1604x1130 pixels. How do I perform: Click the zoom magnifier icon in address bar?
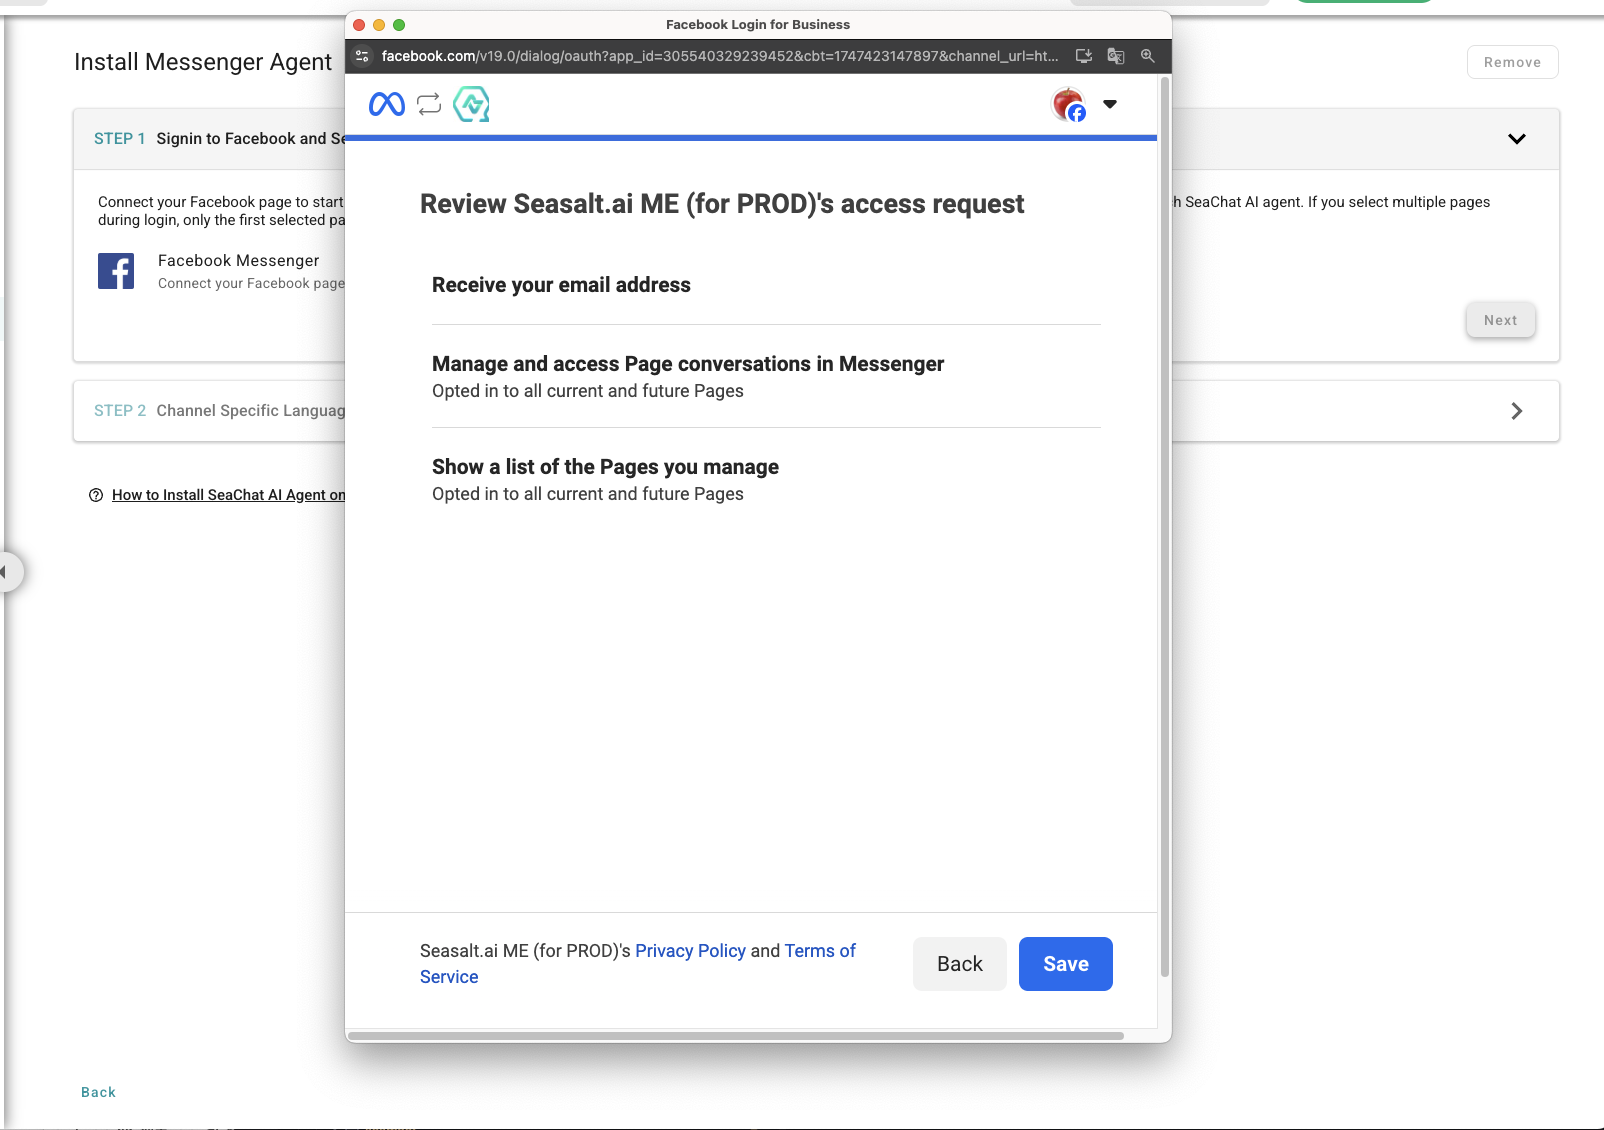coord(1148,56)
